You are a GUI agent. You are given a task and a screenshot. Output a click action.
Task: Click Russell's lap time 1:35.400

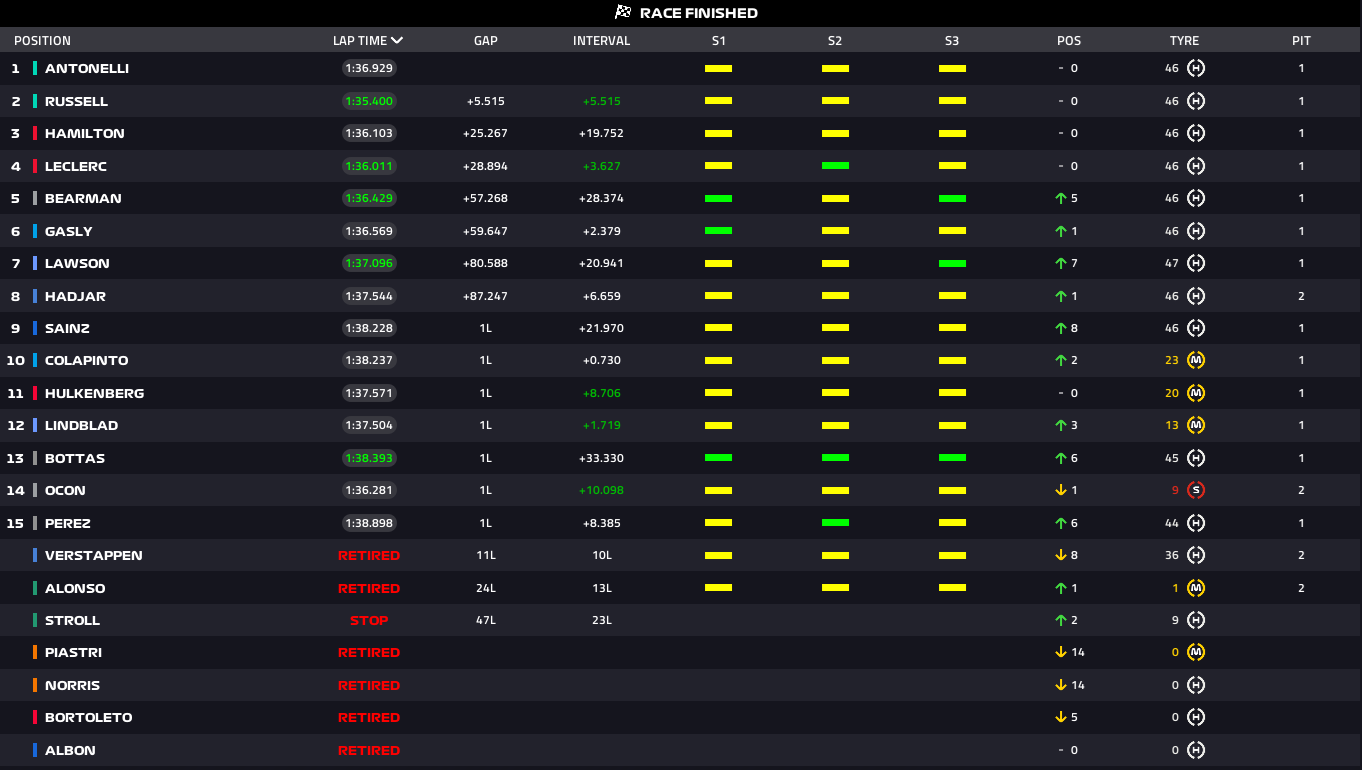[369, 101]
